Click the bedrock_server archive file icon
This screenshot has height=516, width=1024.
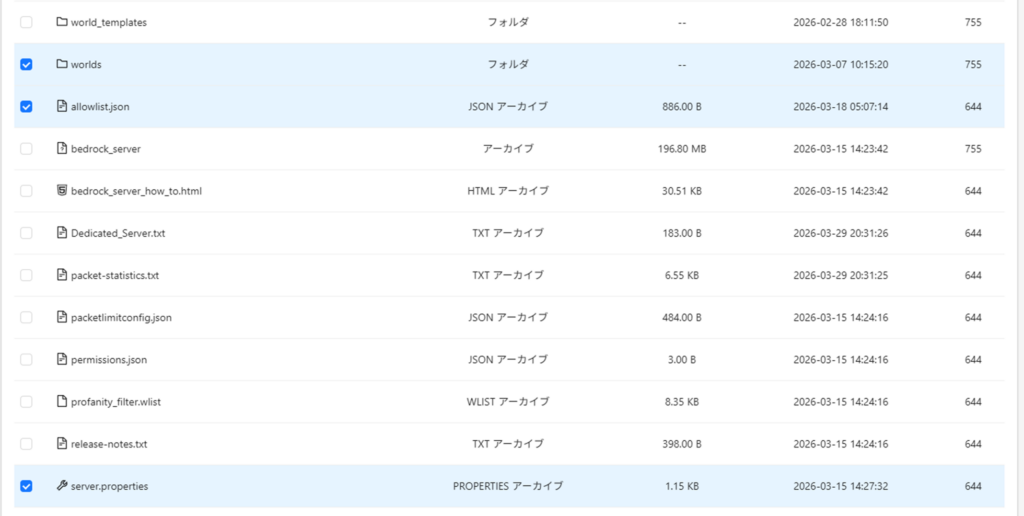62,149
